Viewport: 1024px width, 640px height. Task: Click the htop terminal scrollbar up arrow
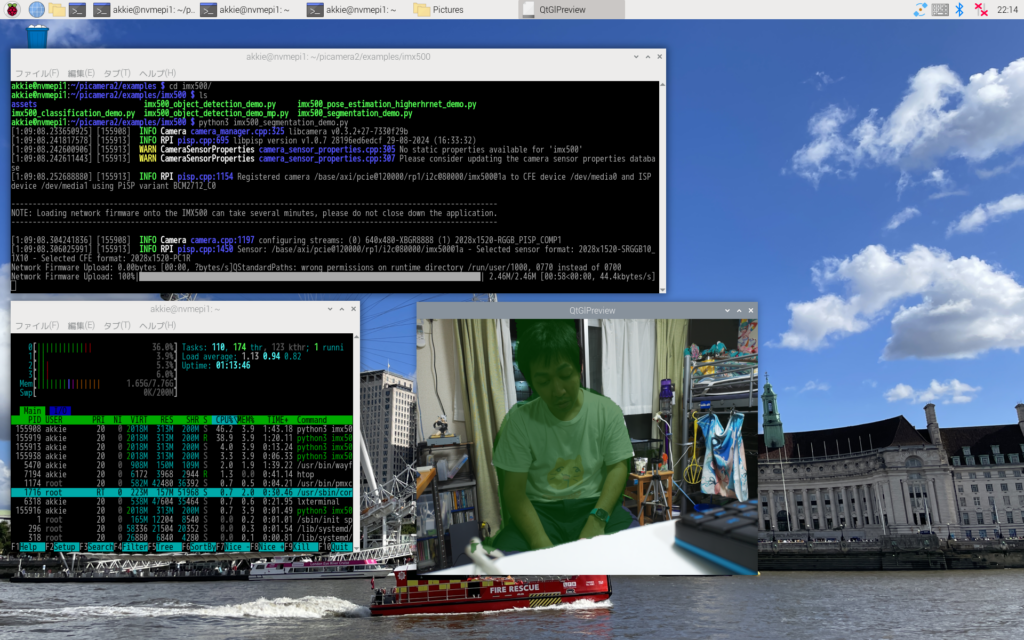click(x=356, y=337)
